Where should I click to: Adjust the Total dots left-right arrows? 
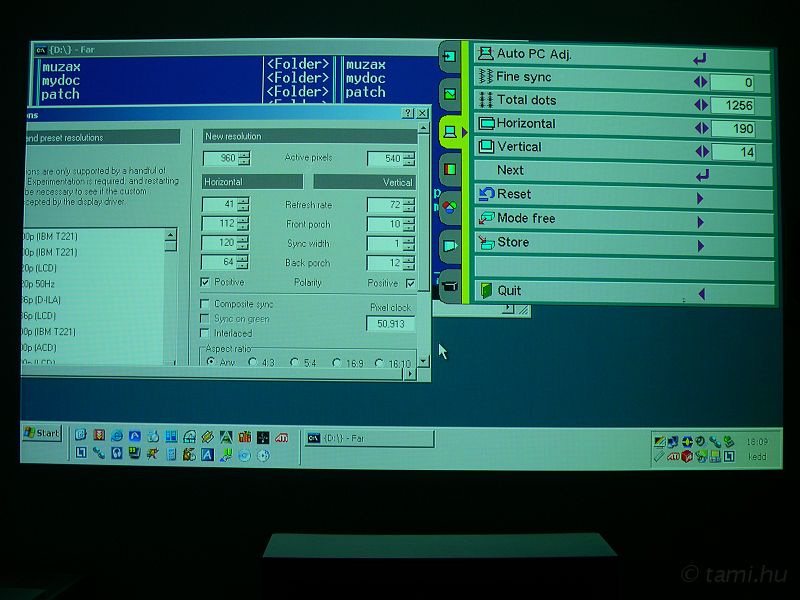tap(700, 104)
